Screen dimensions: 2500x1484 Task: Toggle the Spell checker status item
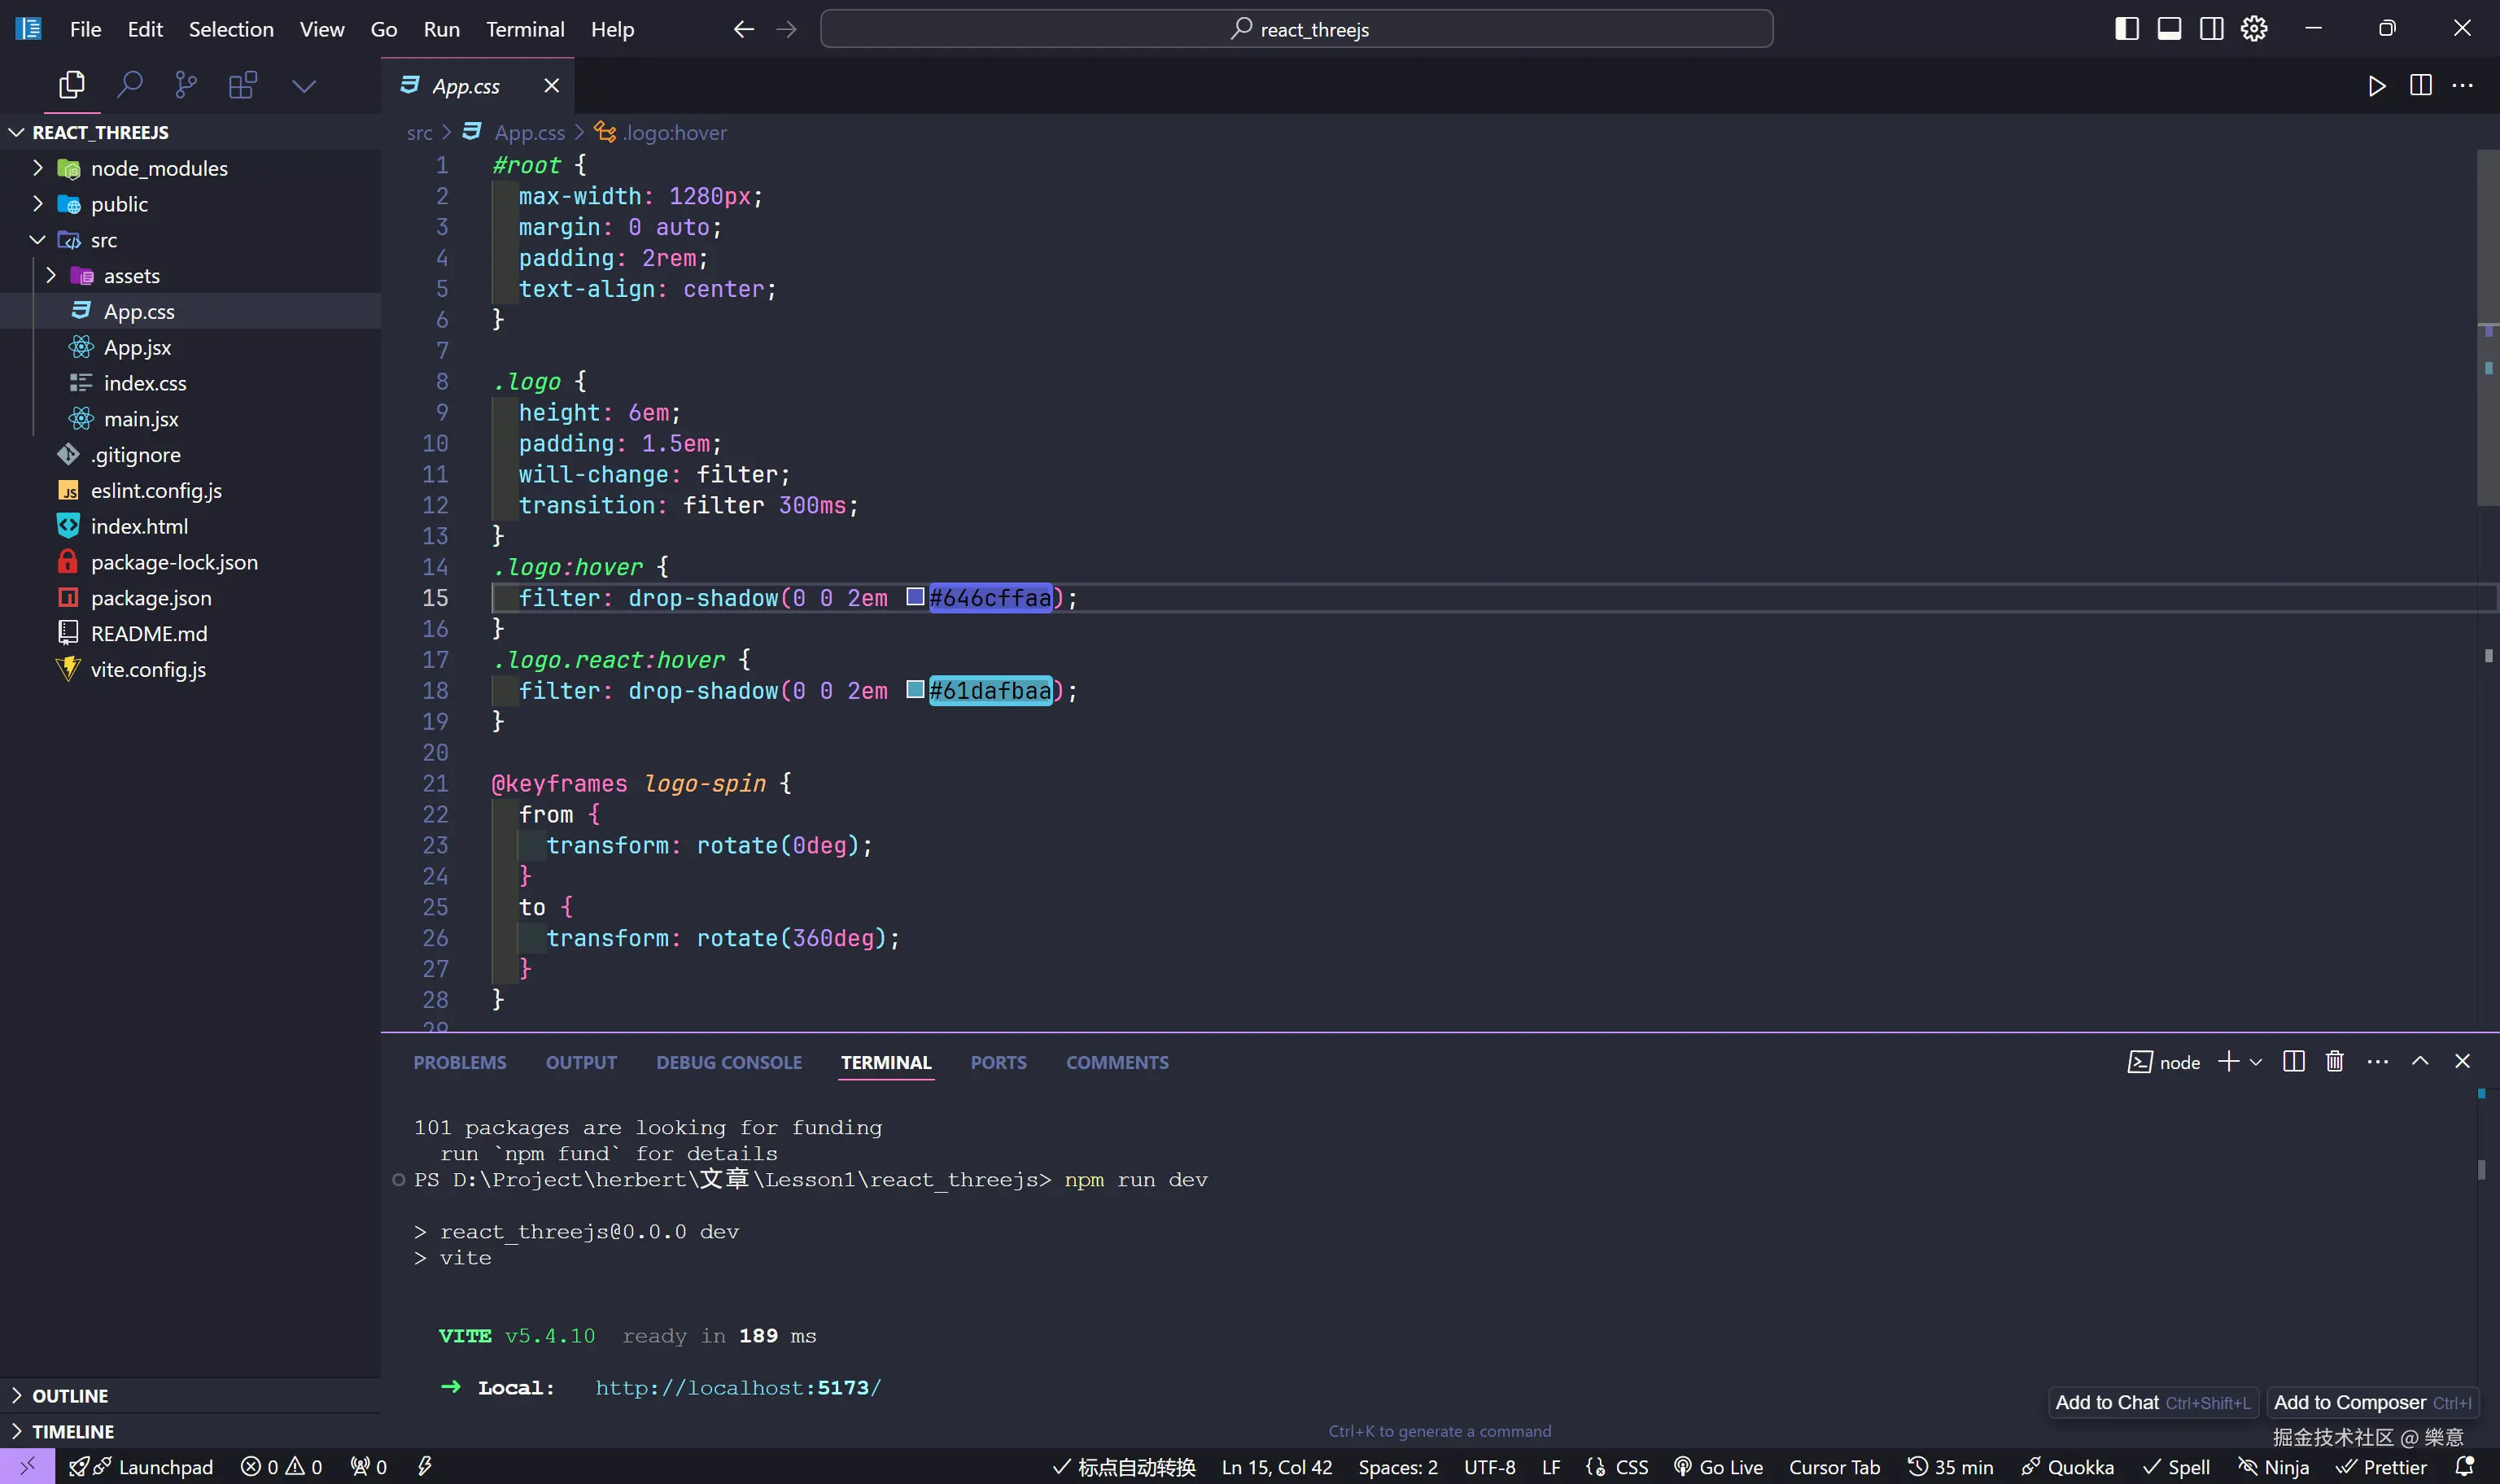pyautogui.click(x=2176, y=1467)
